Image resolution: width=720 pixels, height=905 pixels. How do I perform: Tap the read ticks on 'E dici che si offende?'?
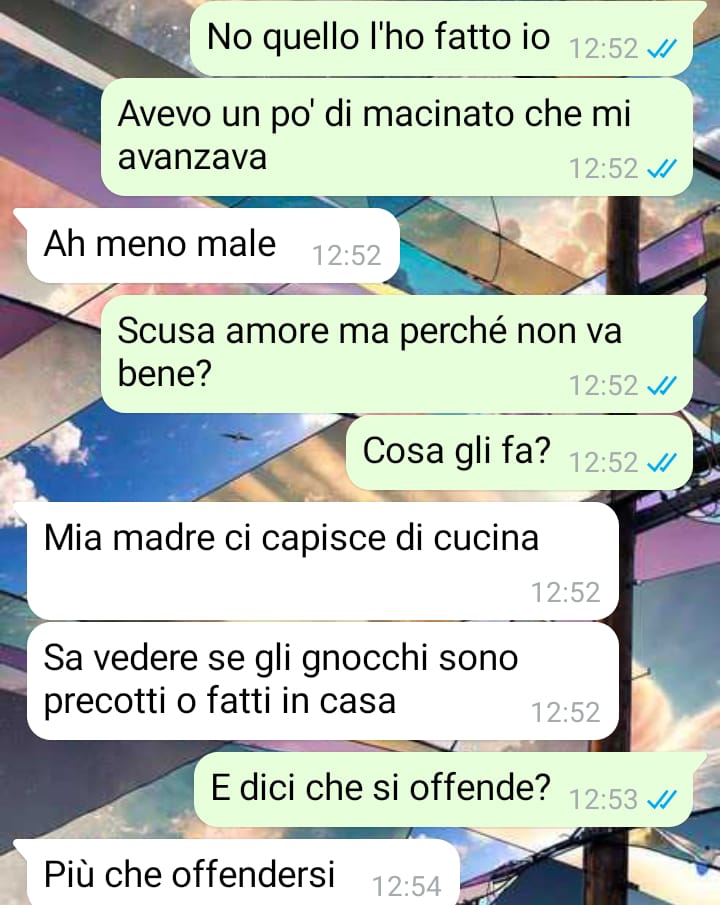(x=662, y=800)
